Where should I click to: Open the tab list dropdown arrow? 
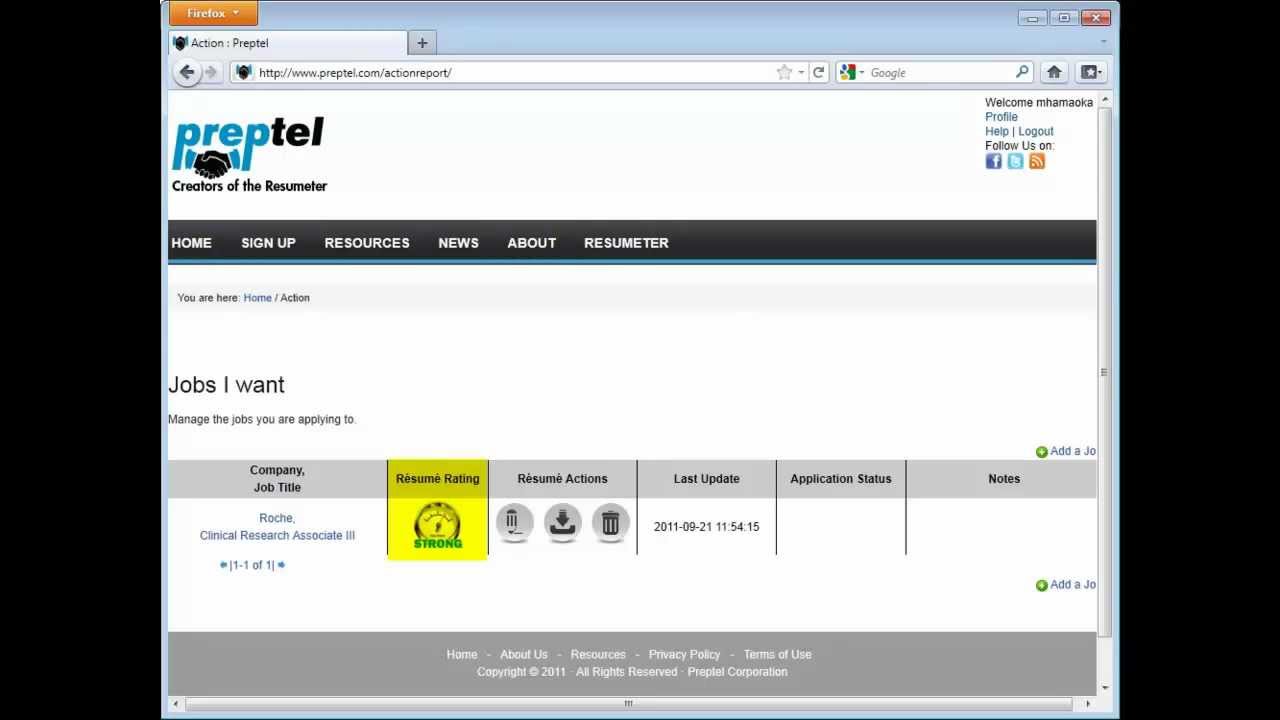click(1103, 42)
